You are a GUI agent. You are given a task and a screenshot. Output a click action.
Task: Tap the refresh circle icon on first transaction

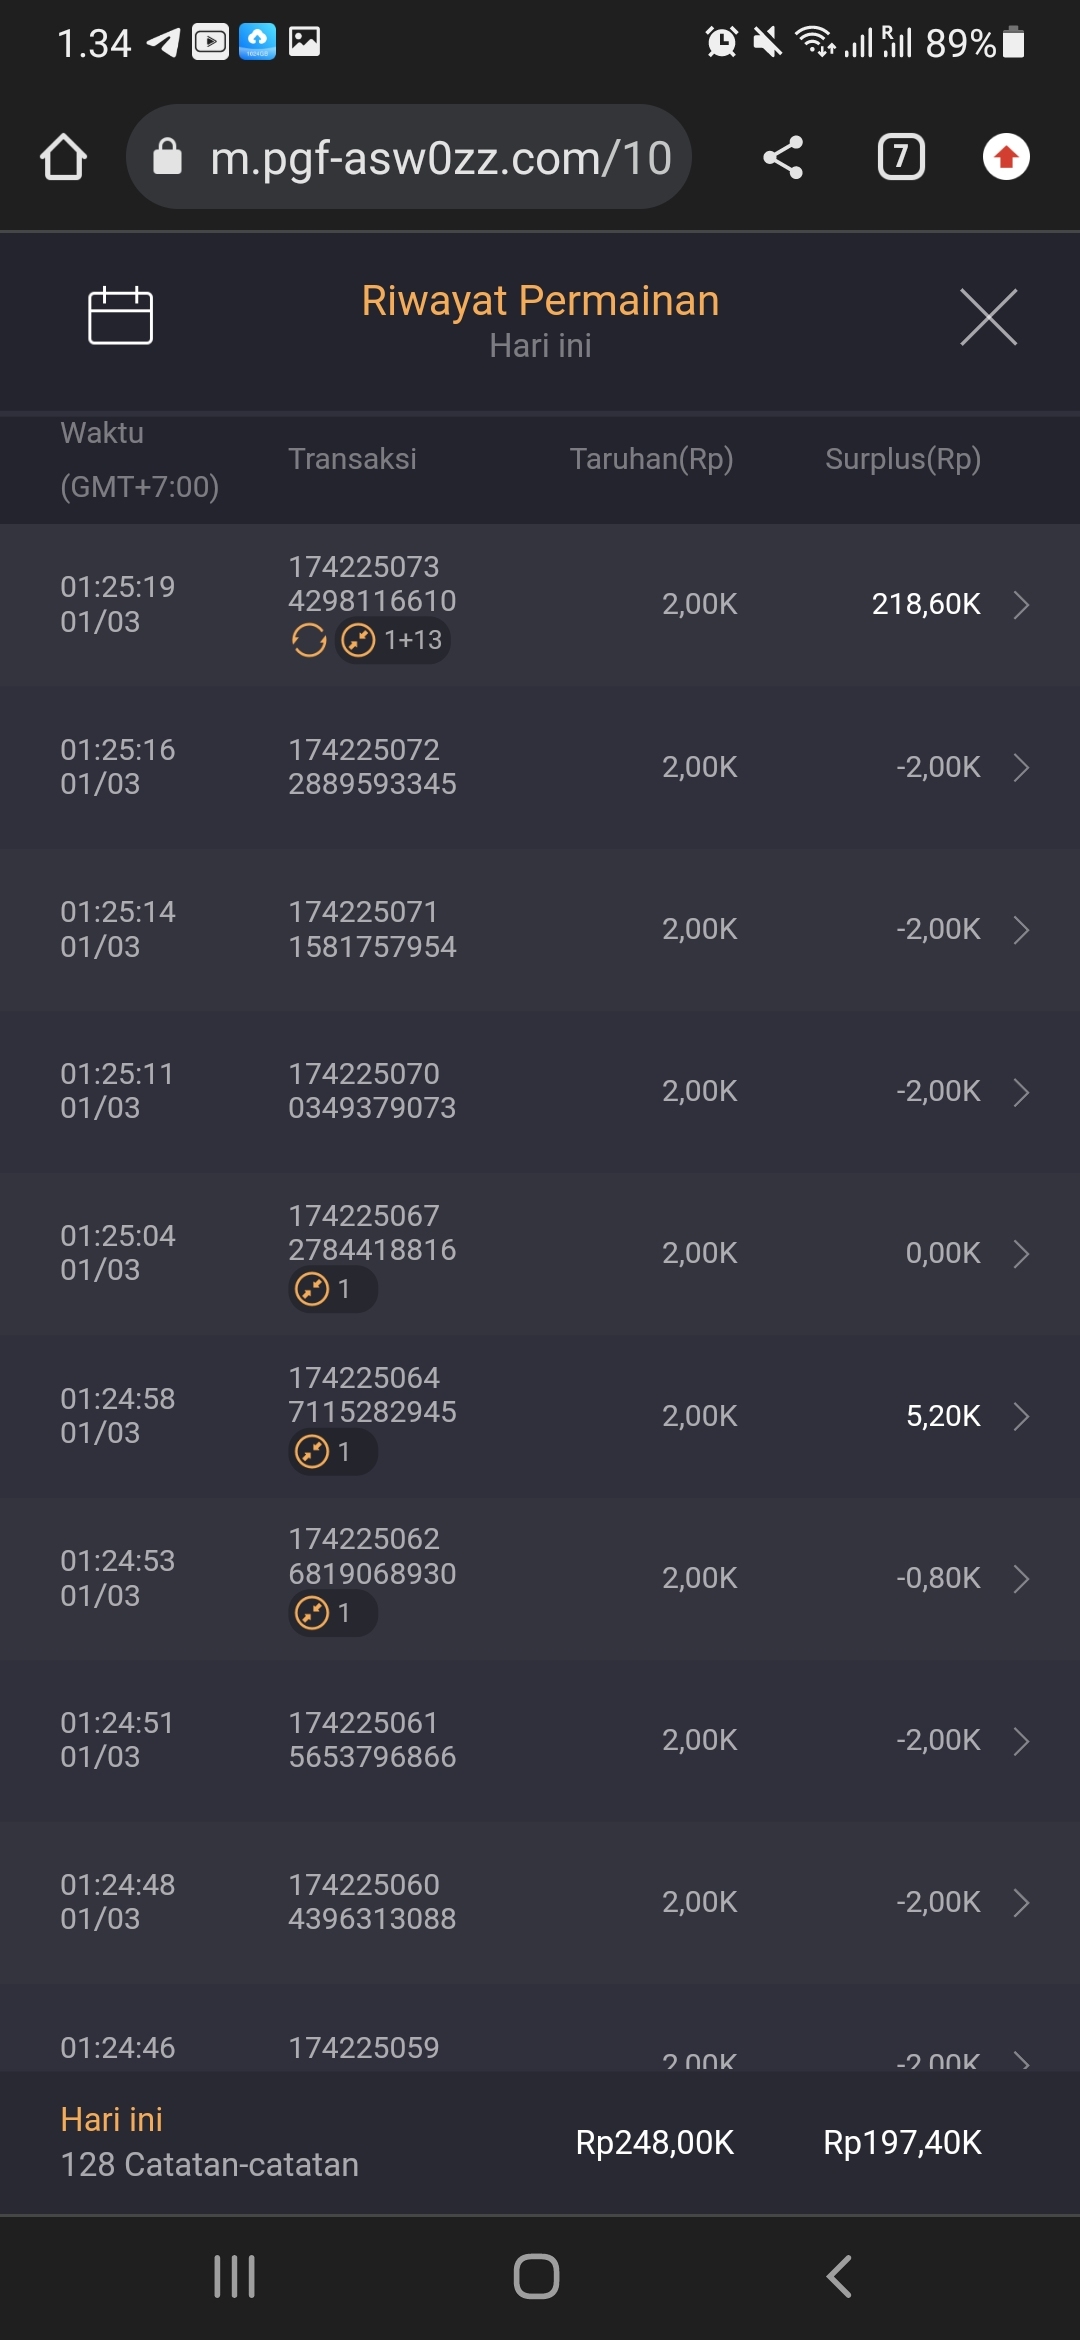click(x=309, y=640)
